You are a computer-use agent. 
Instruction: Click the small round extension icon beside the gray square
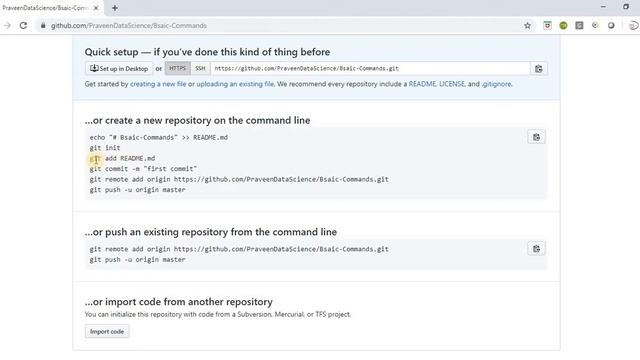(x=595, y=25)
